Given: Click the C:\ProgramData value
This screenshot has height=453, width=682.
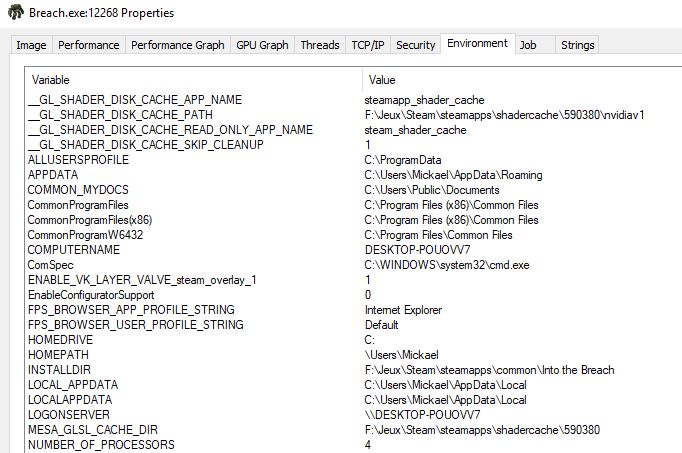Looking at the screenshot, I should point(403,160).
